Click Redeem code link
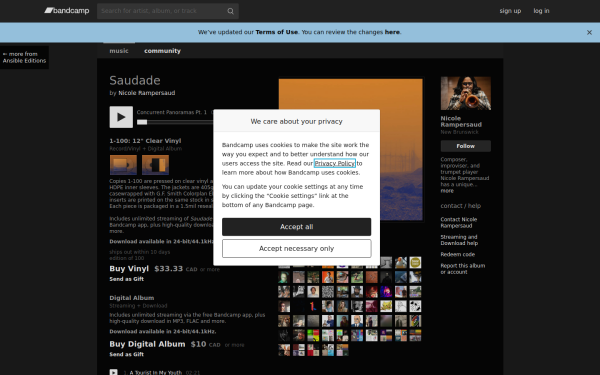Viewport: 600px width, 375px height. [x=458, y=254]
